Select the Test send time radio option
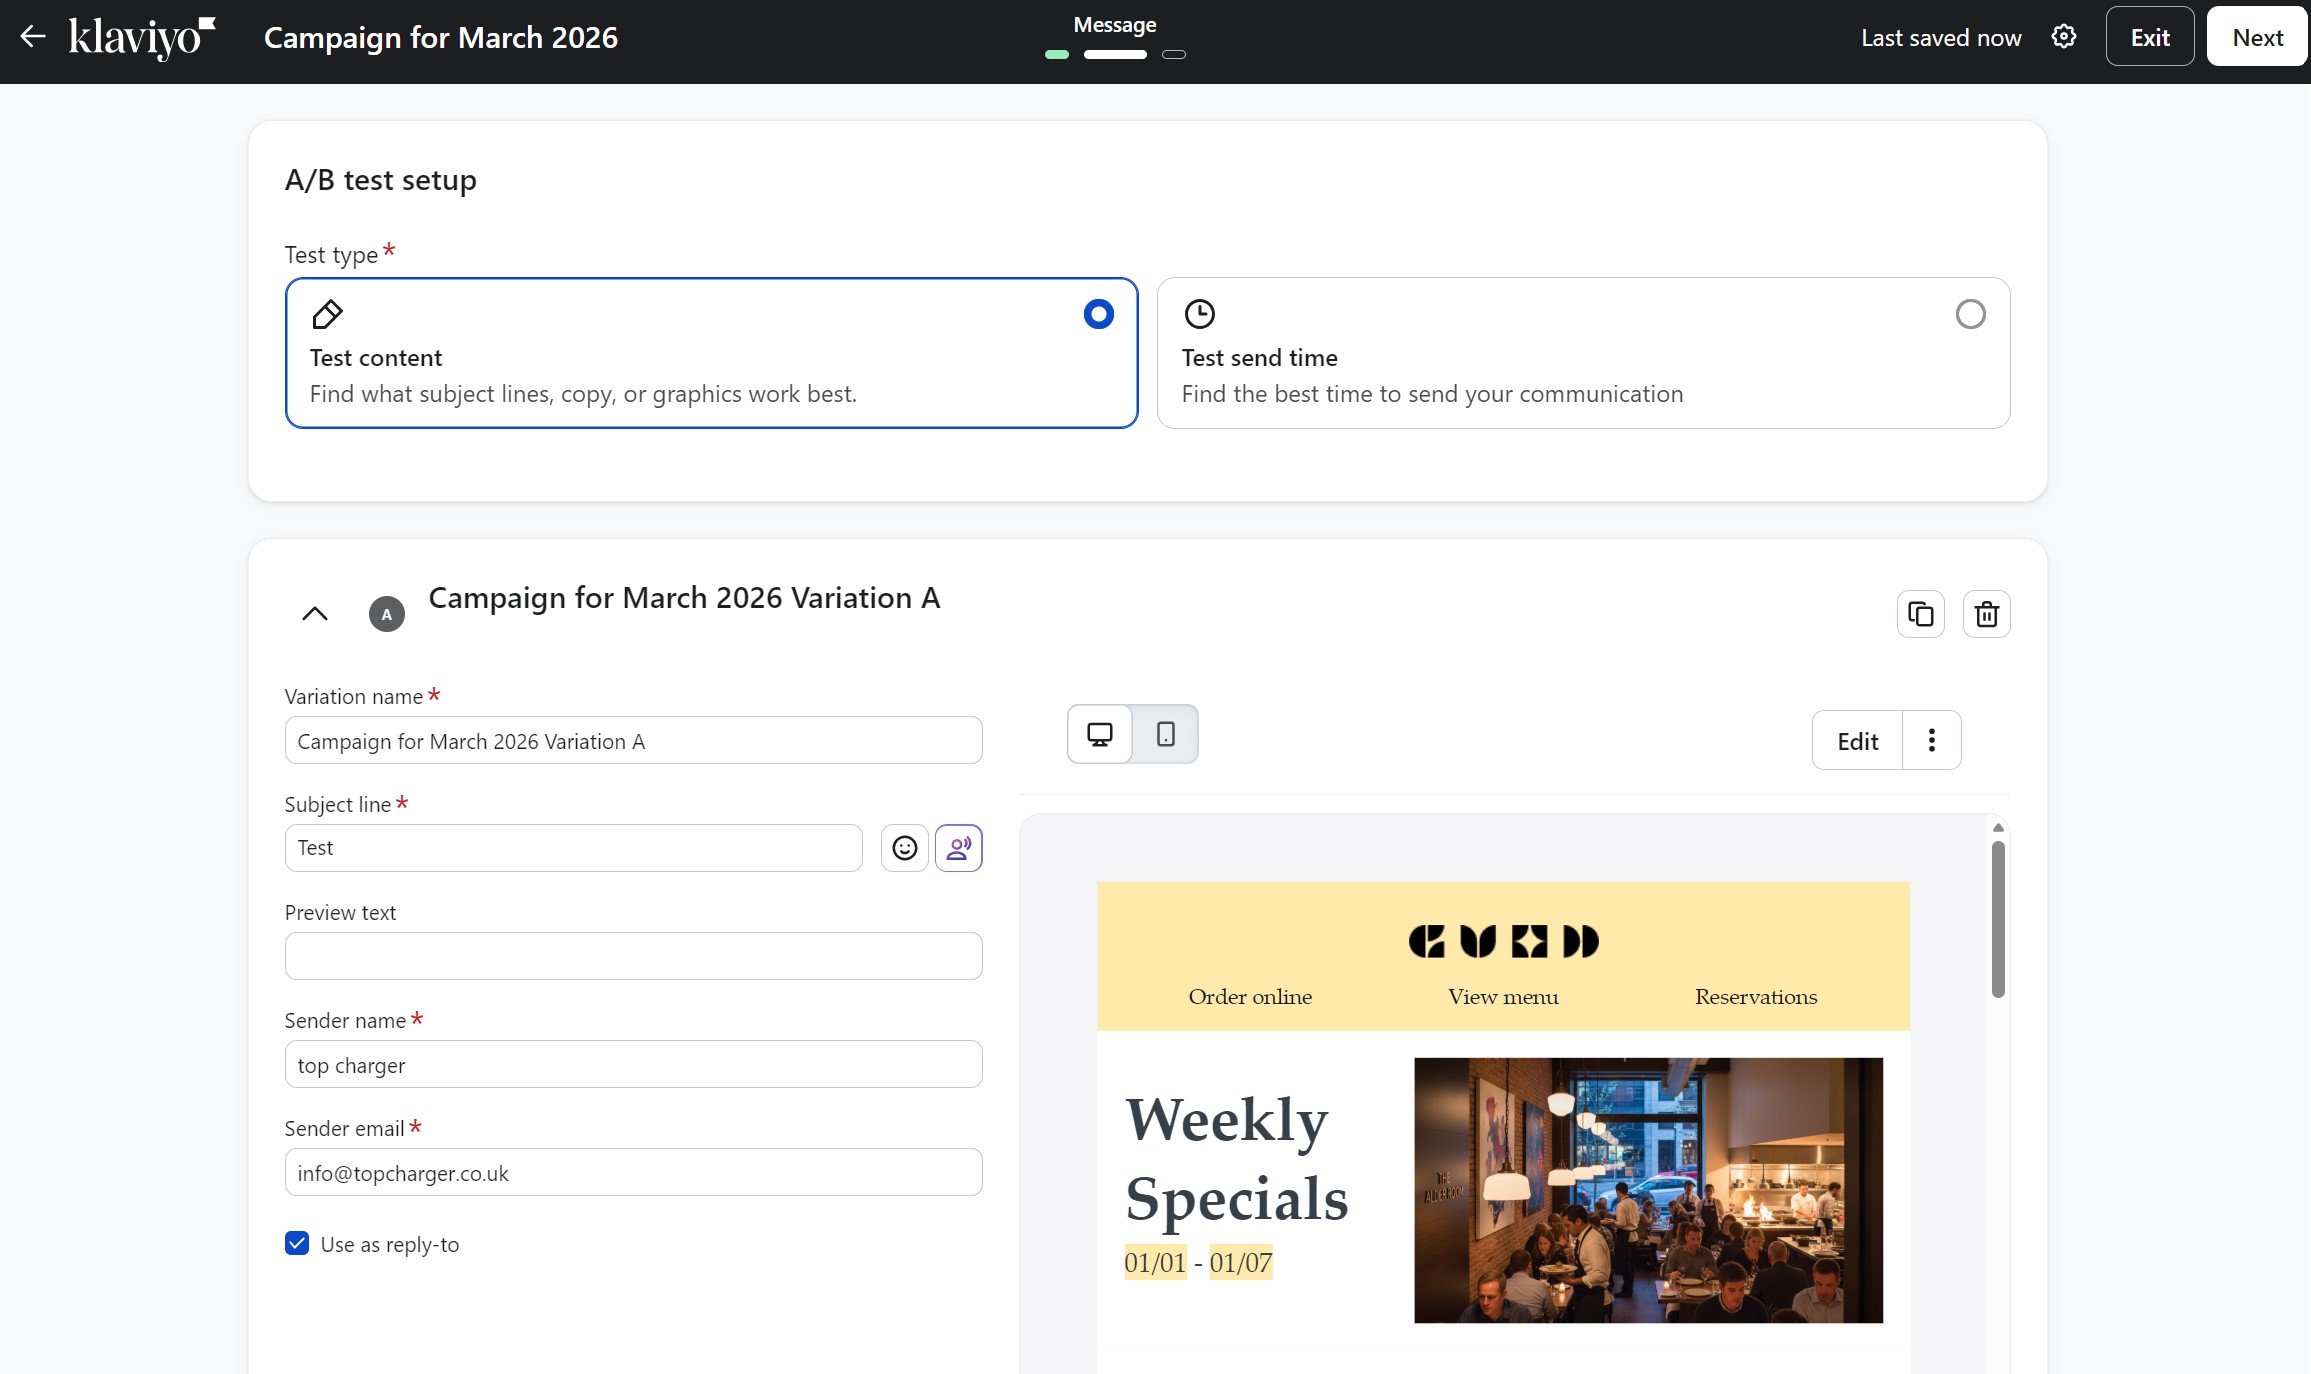The width and height of the screenshot is (2311, 1374). (1969, 314)
